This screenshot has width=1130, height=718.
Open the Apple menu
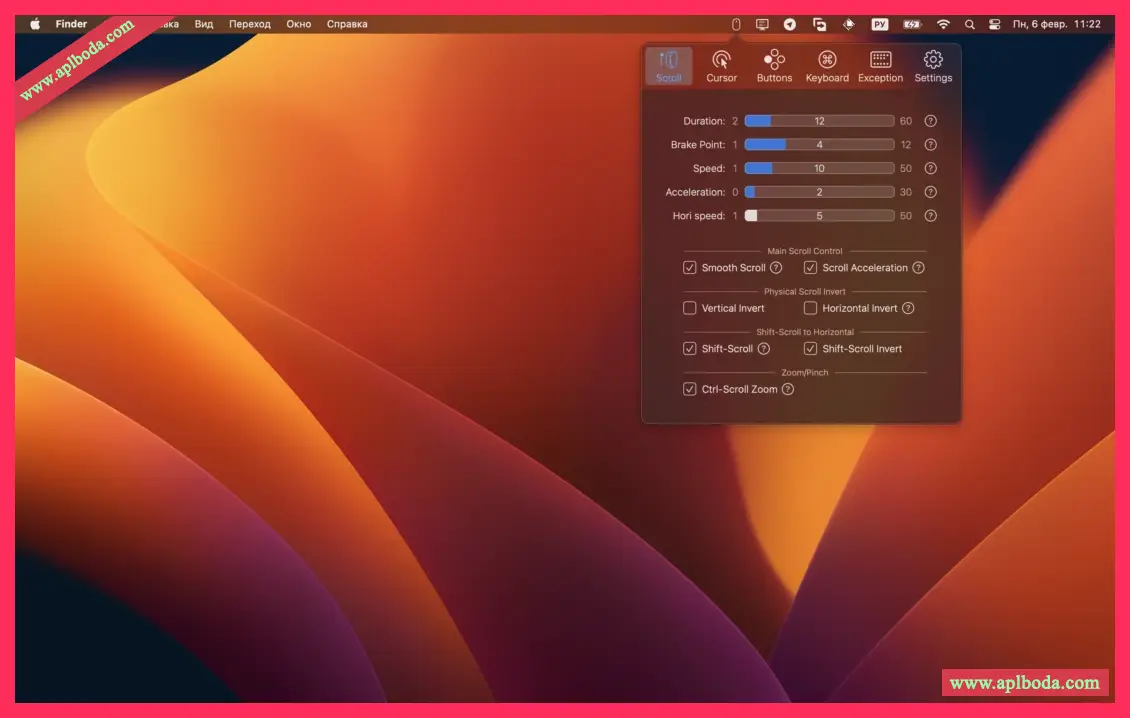pos(35,24)
